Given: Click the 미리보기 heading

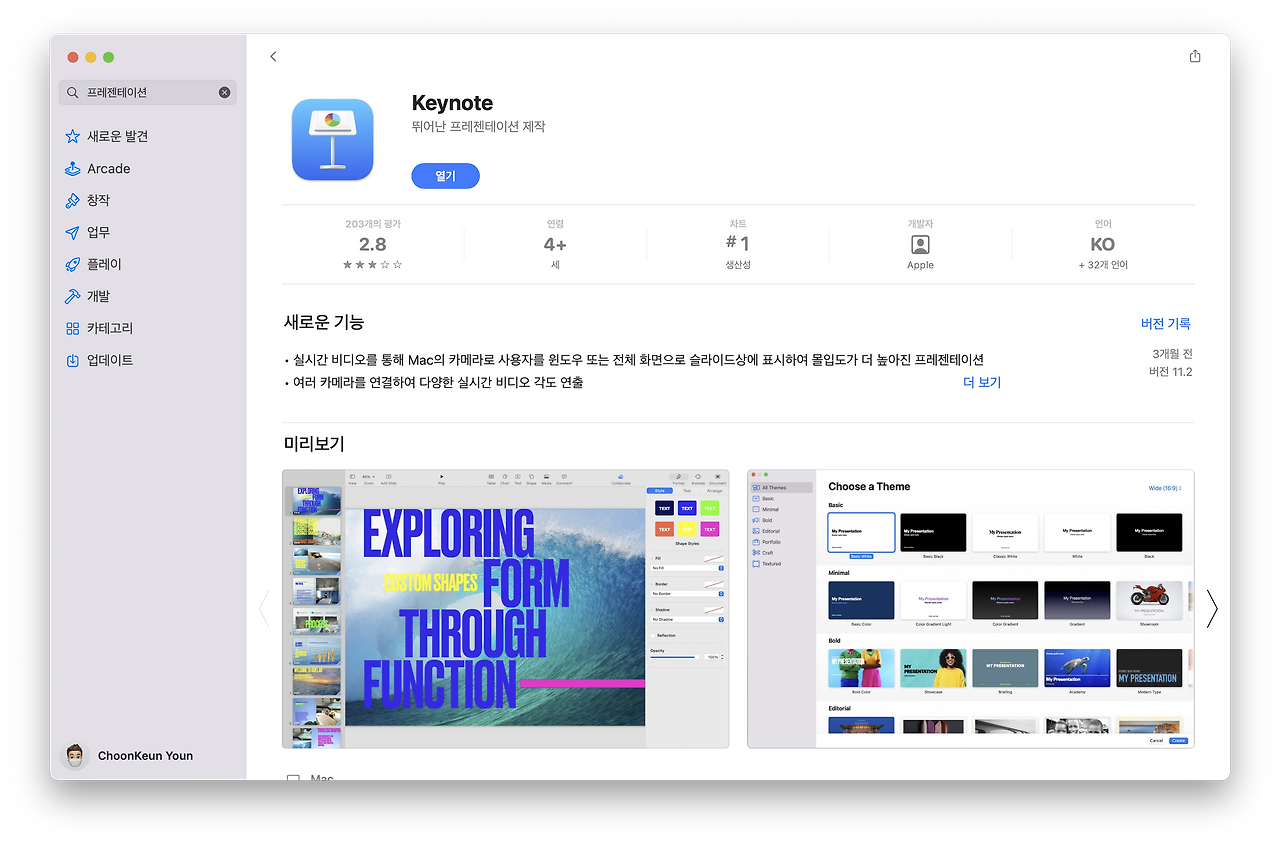Looking at the screenshot, I should [314, 444].
